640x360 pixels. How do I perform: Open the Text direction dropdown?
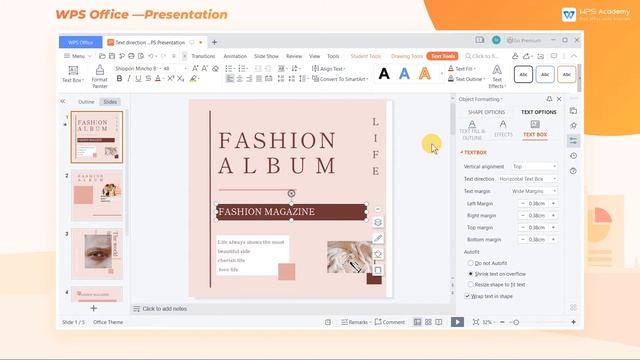point(528,179)
